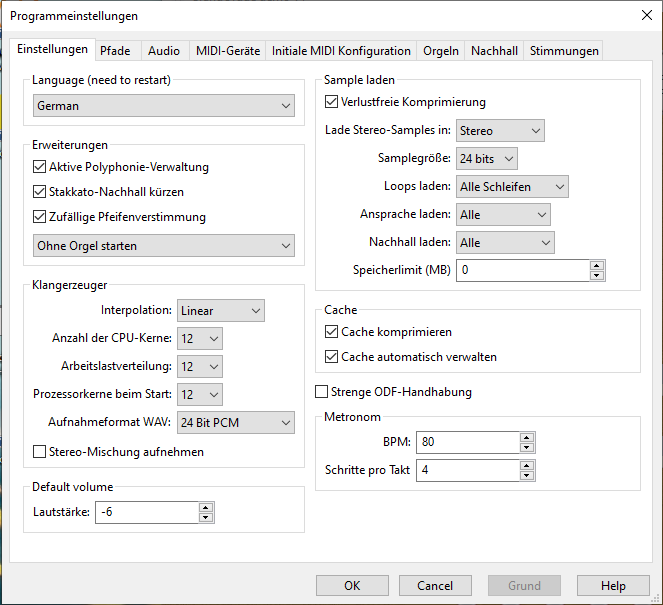
Task: Increase the BPM value with up arrow
Action: coord(527,437)
